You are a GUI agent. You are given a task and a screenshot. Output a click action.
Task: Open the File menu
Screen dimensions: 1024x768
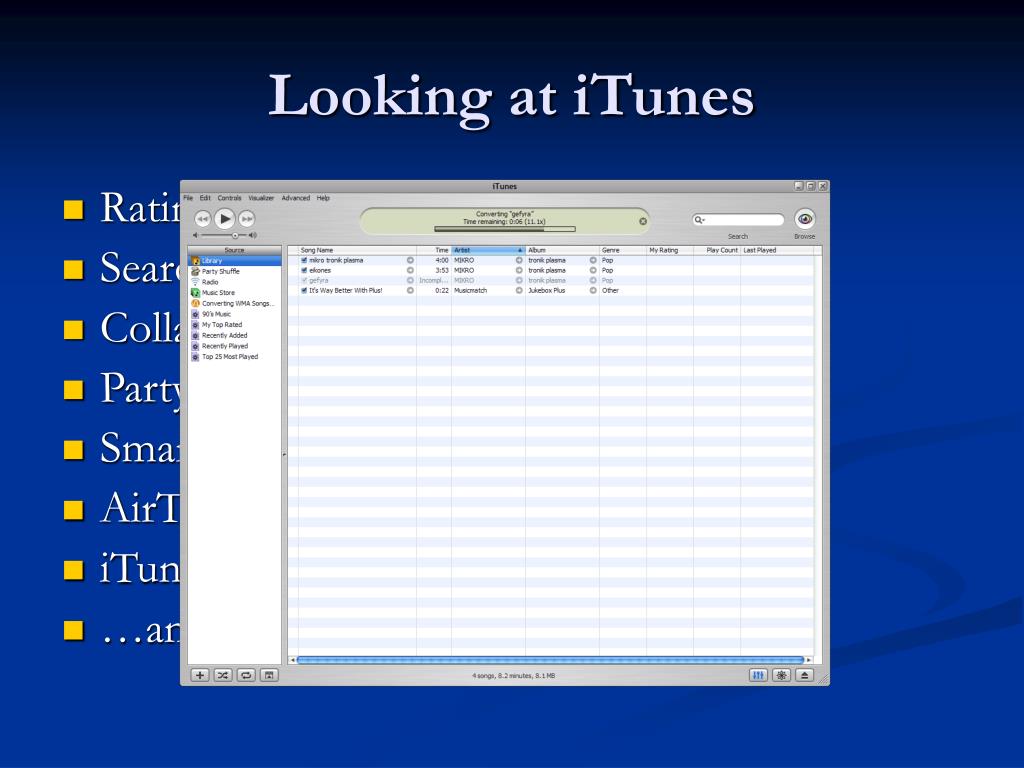pyautogui.click(x=188, y=198)
